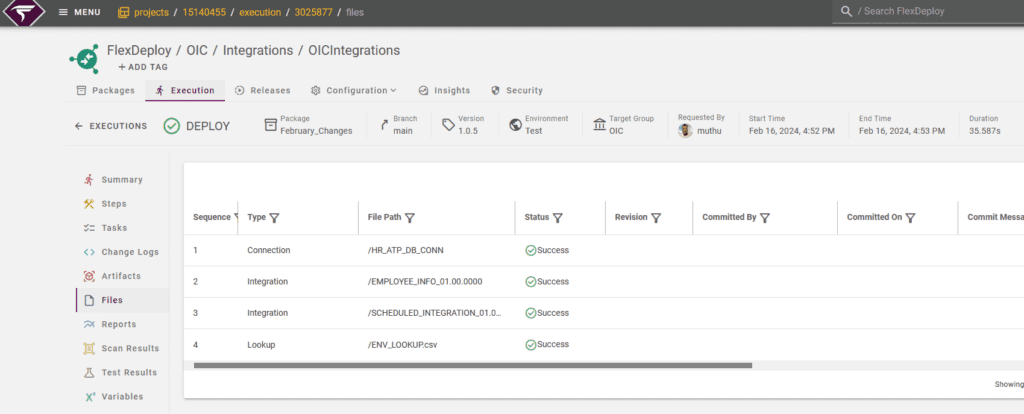
Task: Select Files in the sidebar
Action: pos(121,300)
